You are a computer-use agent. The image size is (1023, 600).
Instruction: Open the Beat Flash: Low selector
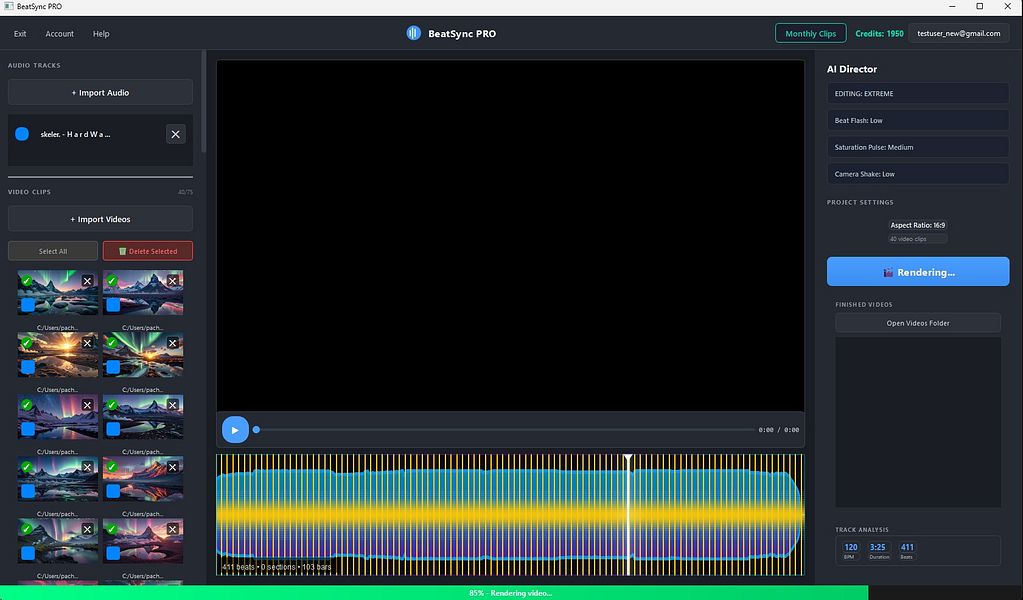916,120
